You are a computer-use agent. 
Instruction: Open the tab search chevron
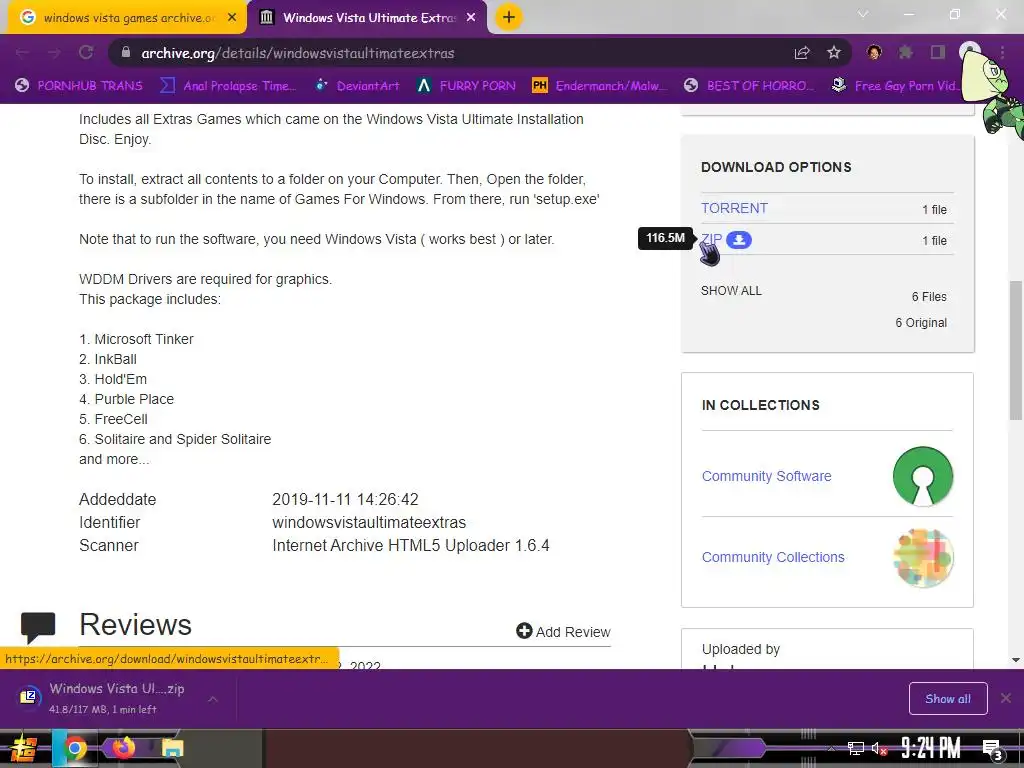tap(863, 14)
